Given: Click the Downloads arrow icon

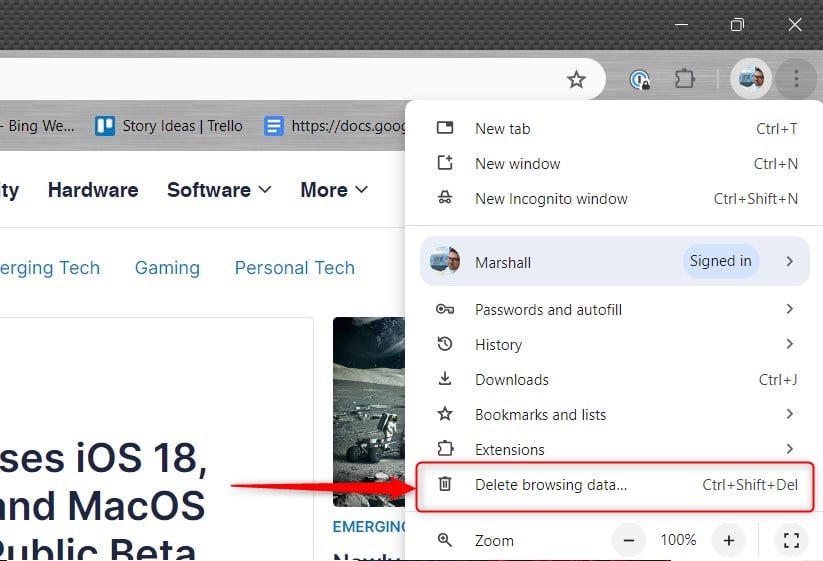Looking at the screenshot, I should (445, 378).
